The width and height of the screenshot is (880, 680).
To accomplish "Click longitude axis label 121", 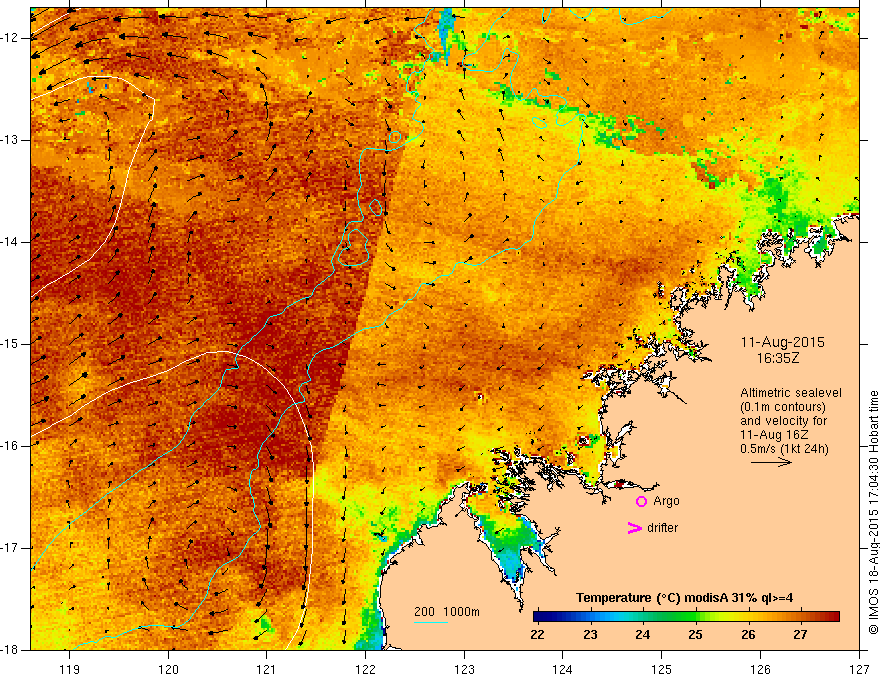I will (x=267, y=669).
